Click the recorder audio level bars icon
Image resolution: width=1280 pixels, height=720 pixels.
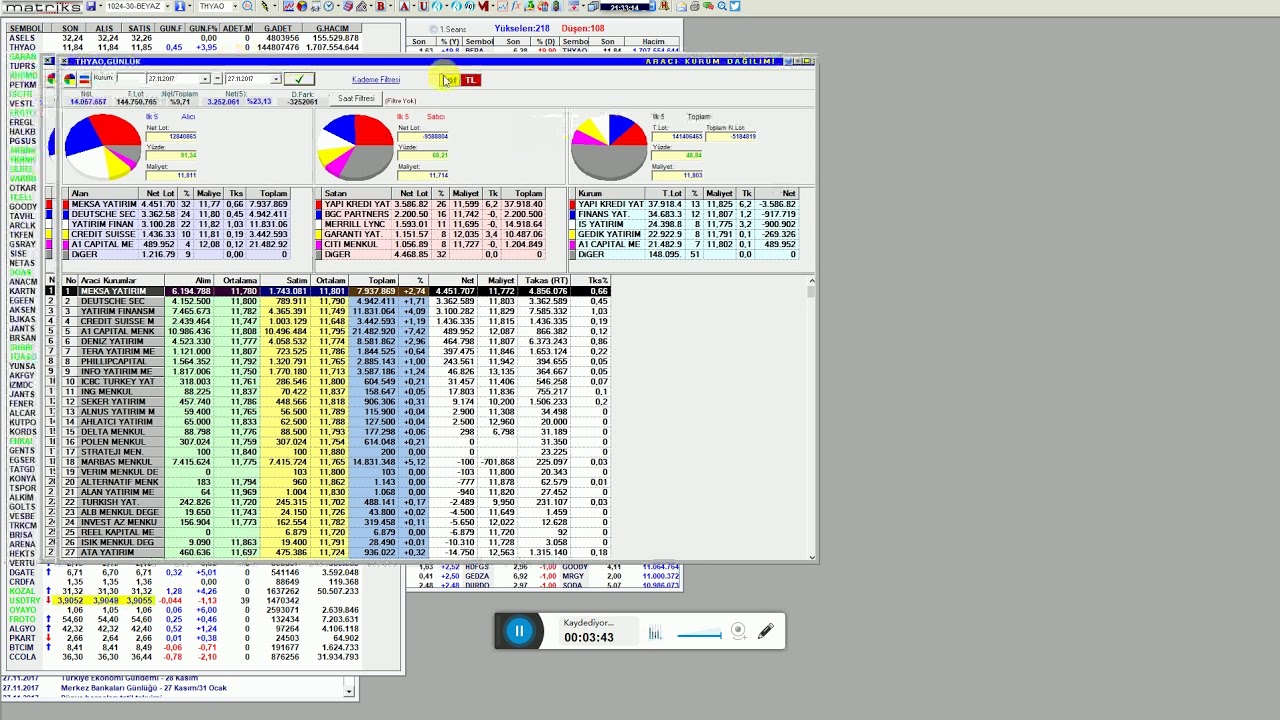pos(655,633)
